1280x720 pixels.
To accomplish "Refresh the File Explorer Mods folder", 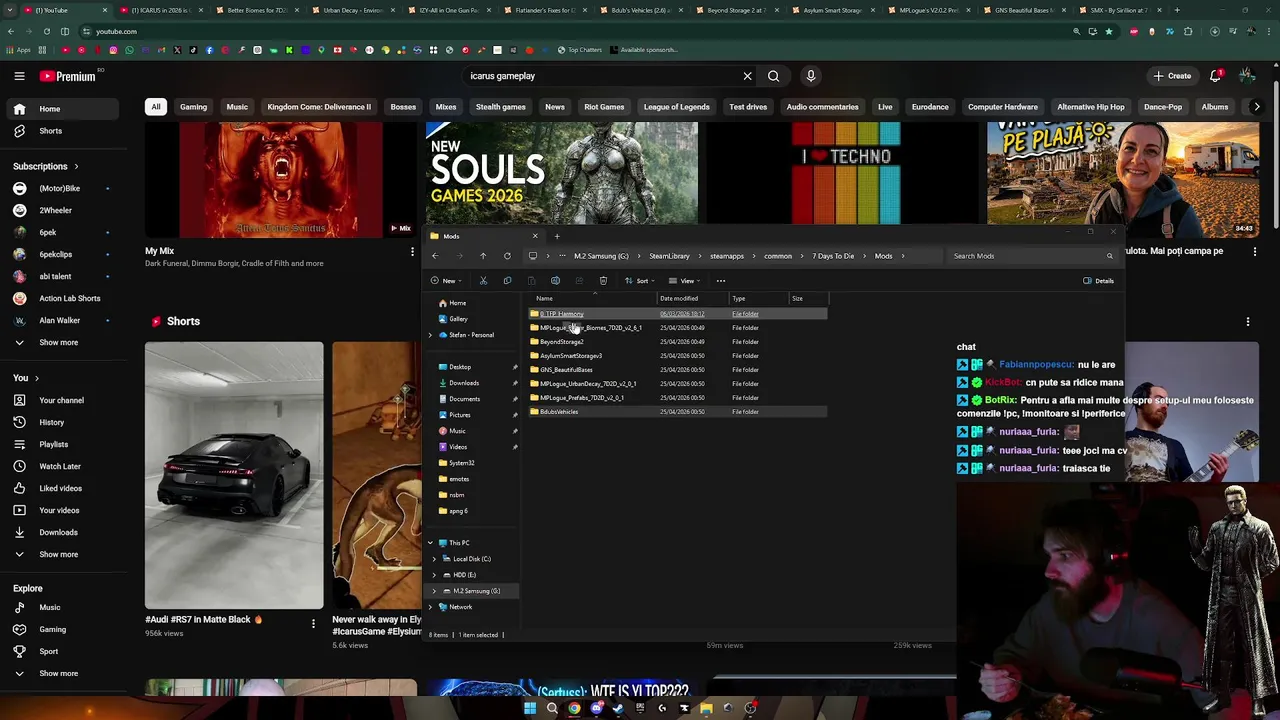I will click(507, 256).
